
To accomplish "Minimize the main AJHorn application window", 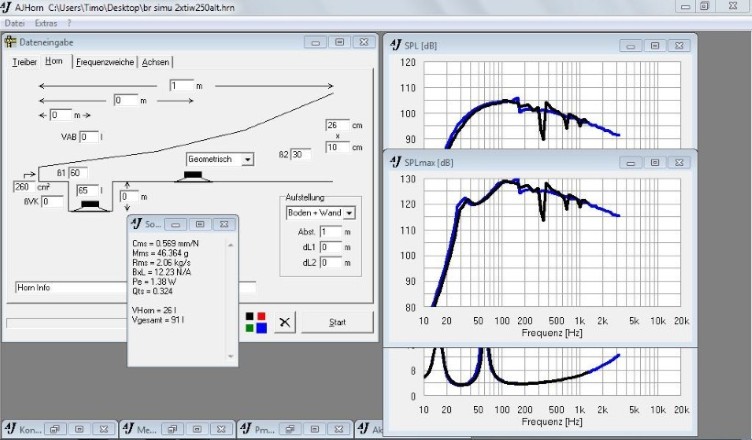I will pyautogui.click(x=686, y=7).
